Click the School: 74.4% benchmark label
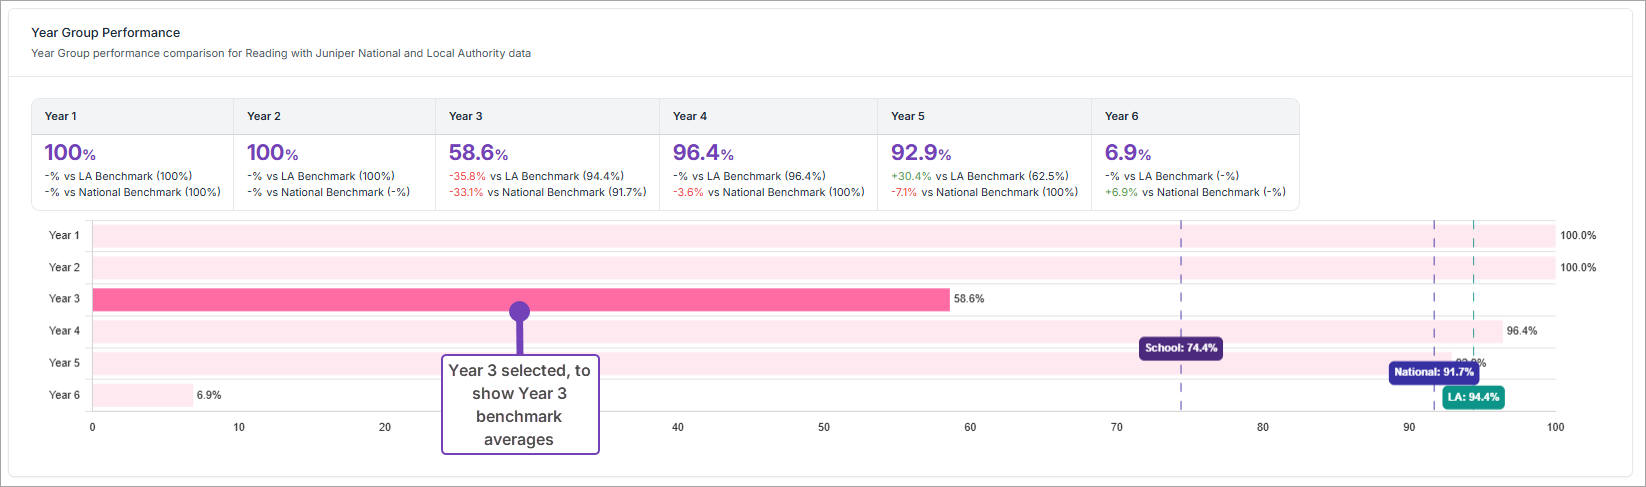The height and width of the screenshot is (487, 1646). pos(1181,348)
